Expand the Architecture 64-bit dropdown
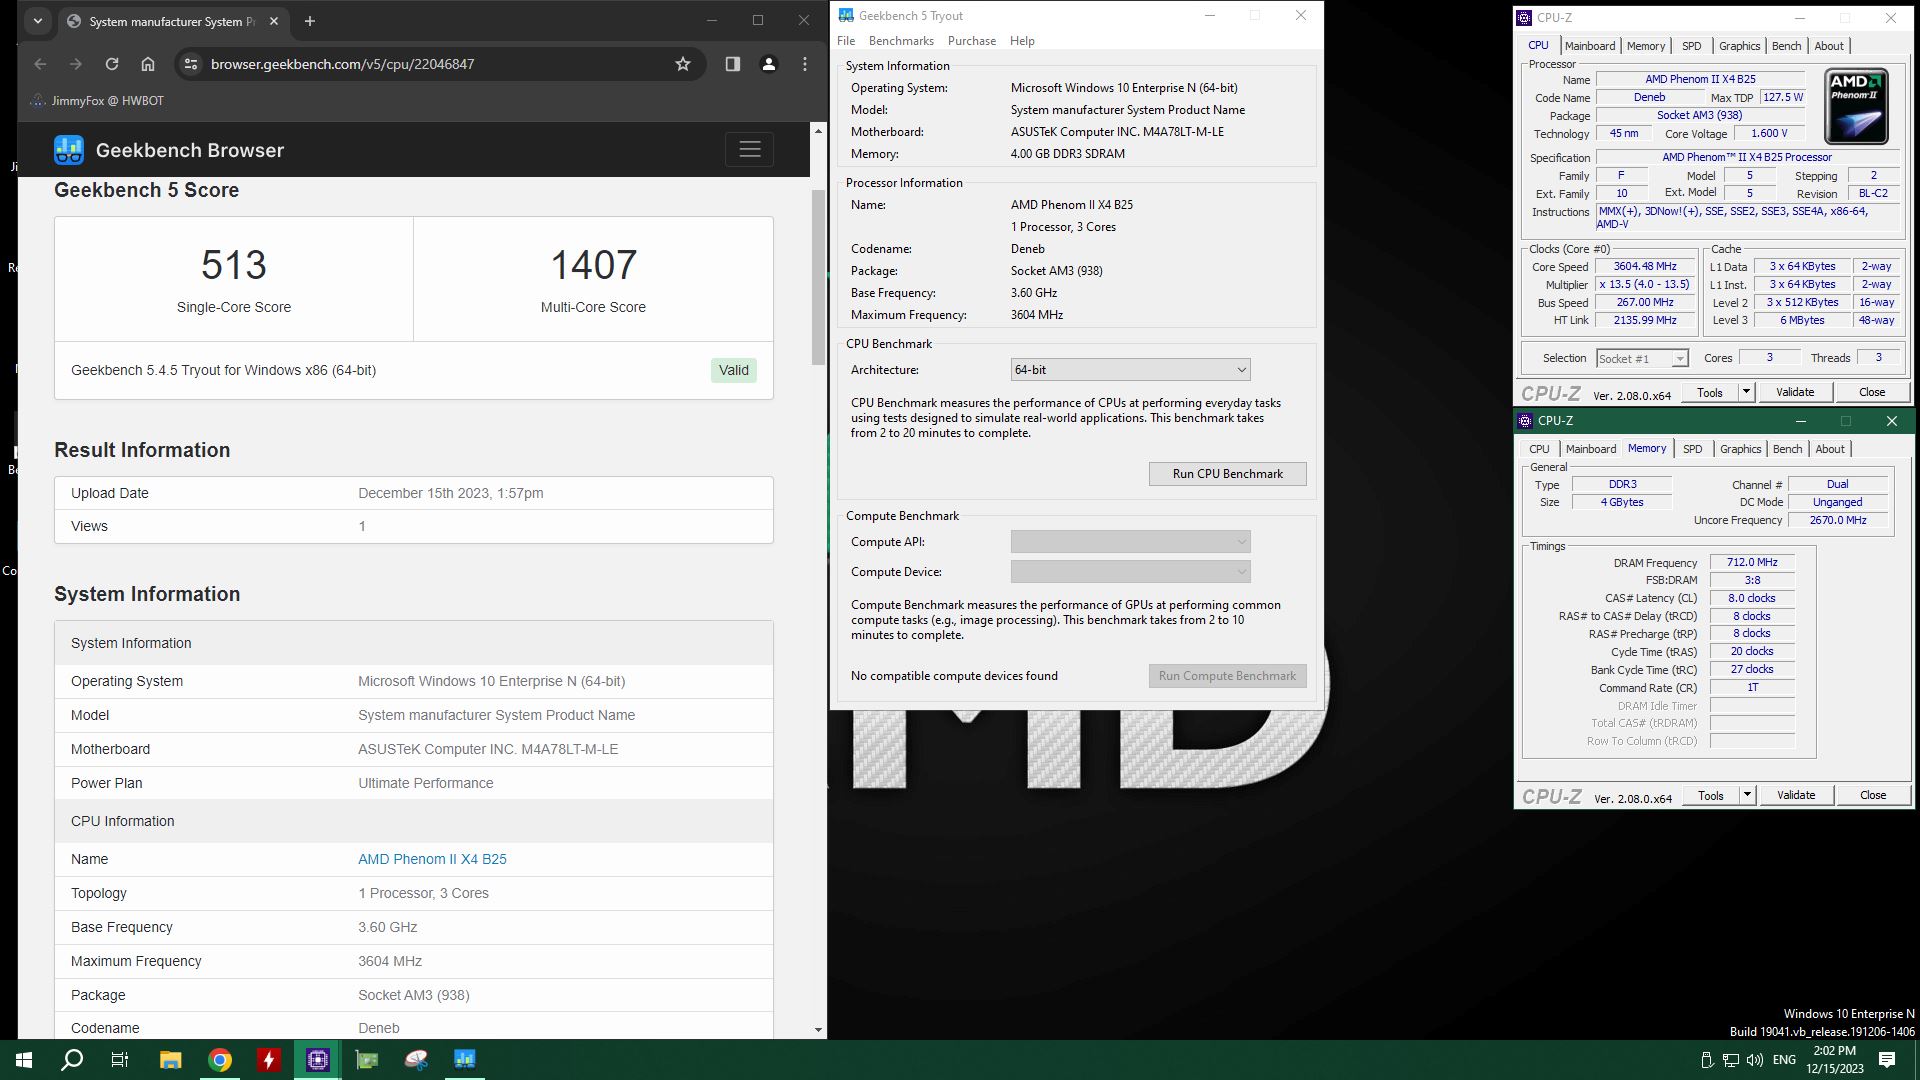This screenshot has width=1920, height=1080. [1130, 370]
